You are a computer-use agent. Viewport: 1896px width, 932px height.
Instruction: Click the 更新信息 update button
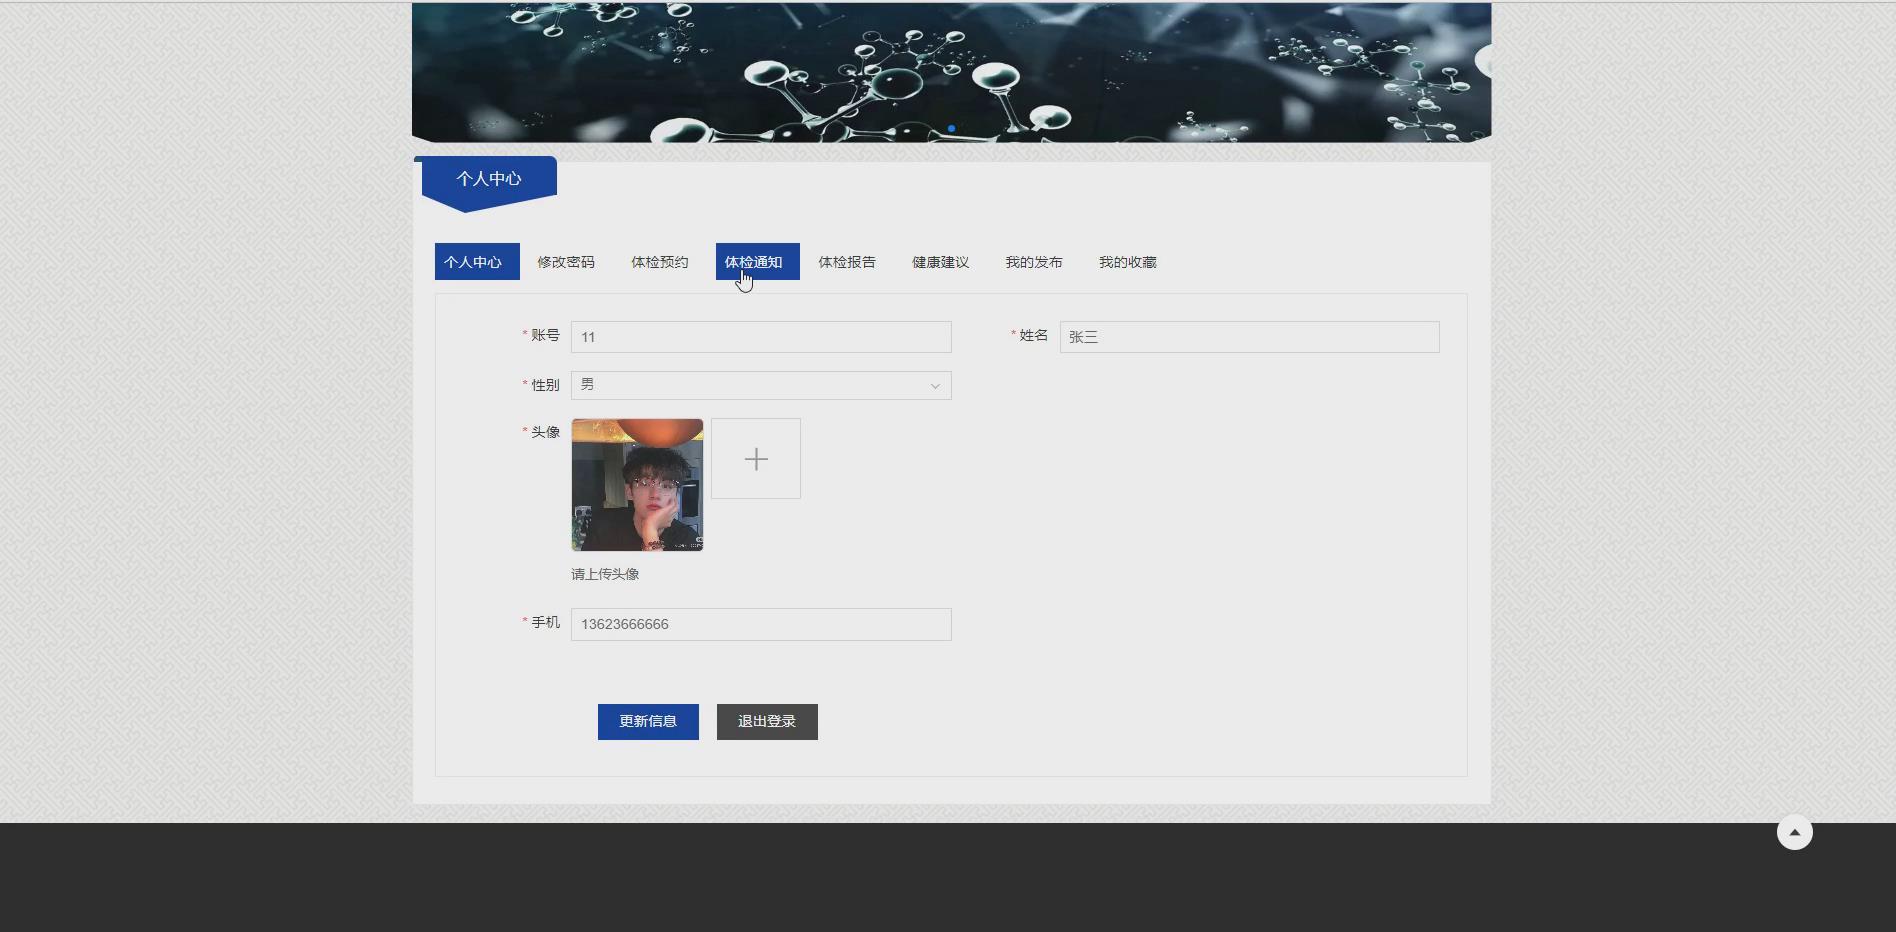point(648,721)
